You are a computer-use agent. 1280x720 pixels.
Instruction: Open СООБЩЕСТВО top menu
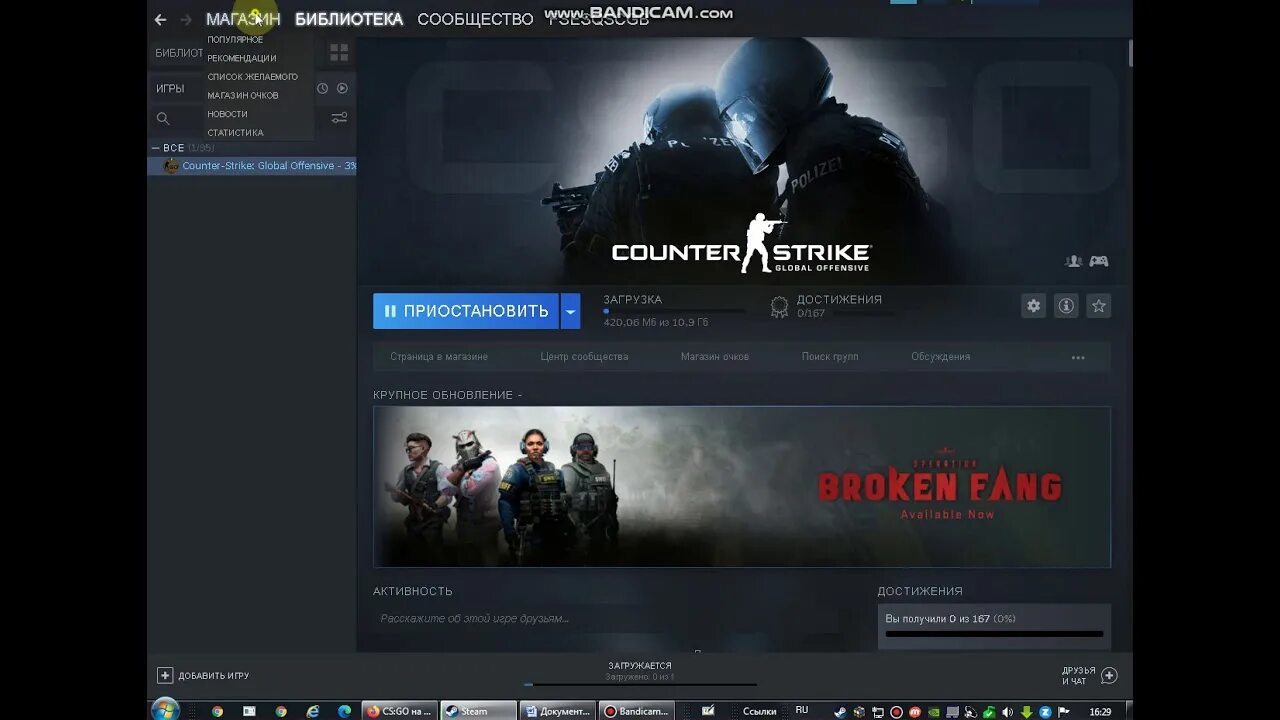475,19
